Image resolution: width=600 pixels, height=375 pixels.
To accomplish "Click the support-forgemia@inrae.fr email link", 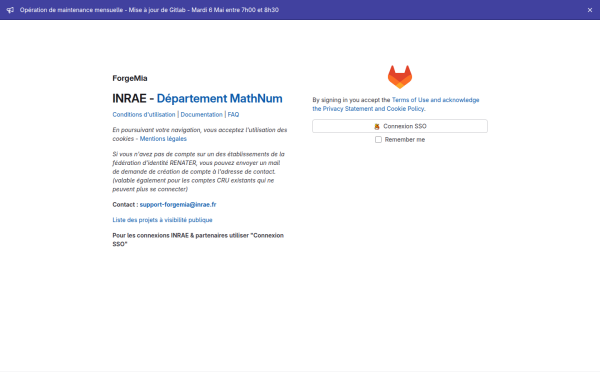I will click(x=178, y=204).
